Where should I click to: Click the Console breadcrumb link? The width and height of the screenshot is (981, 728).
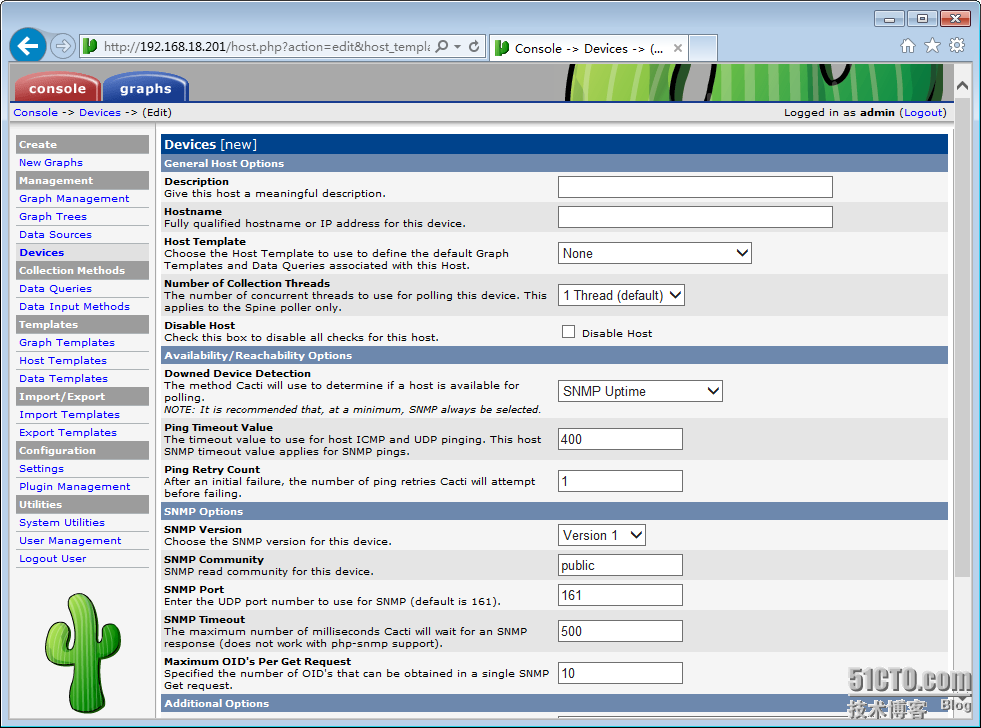pos(36,113)
